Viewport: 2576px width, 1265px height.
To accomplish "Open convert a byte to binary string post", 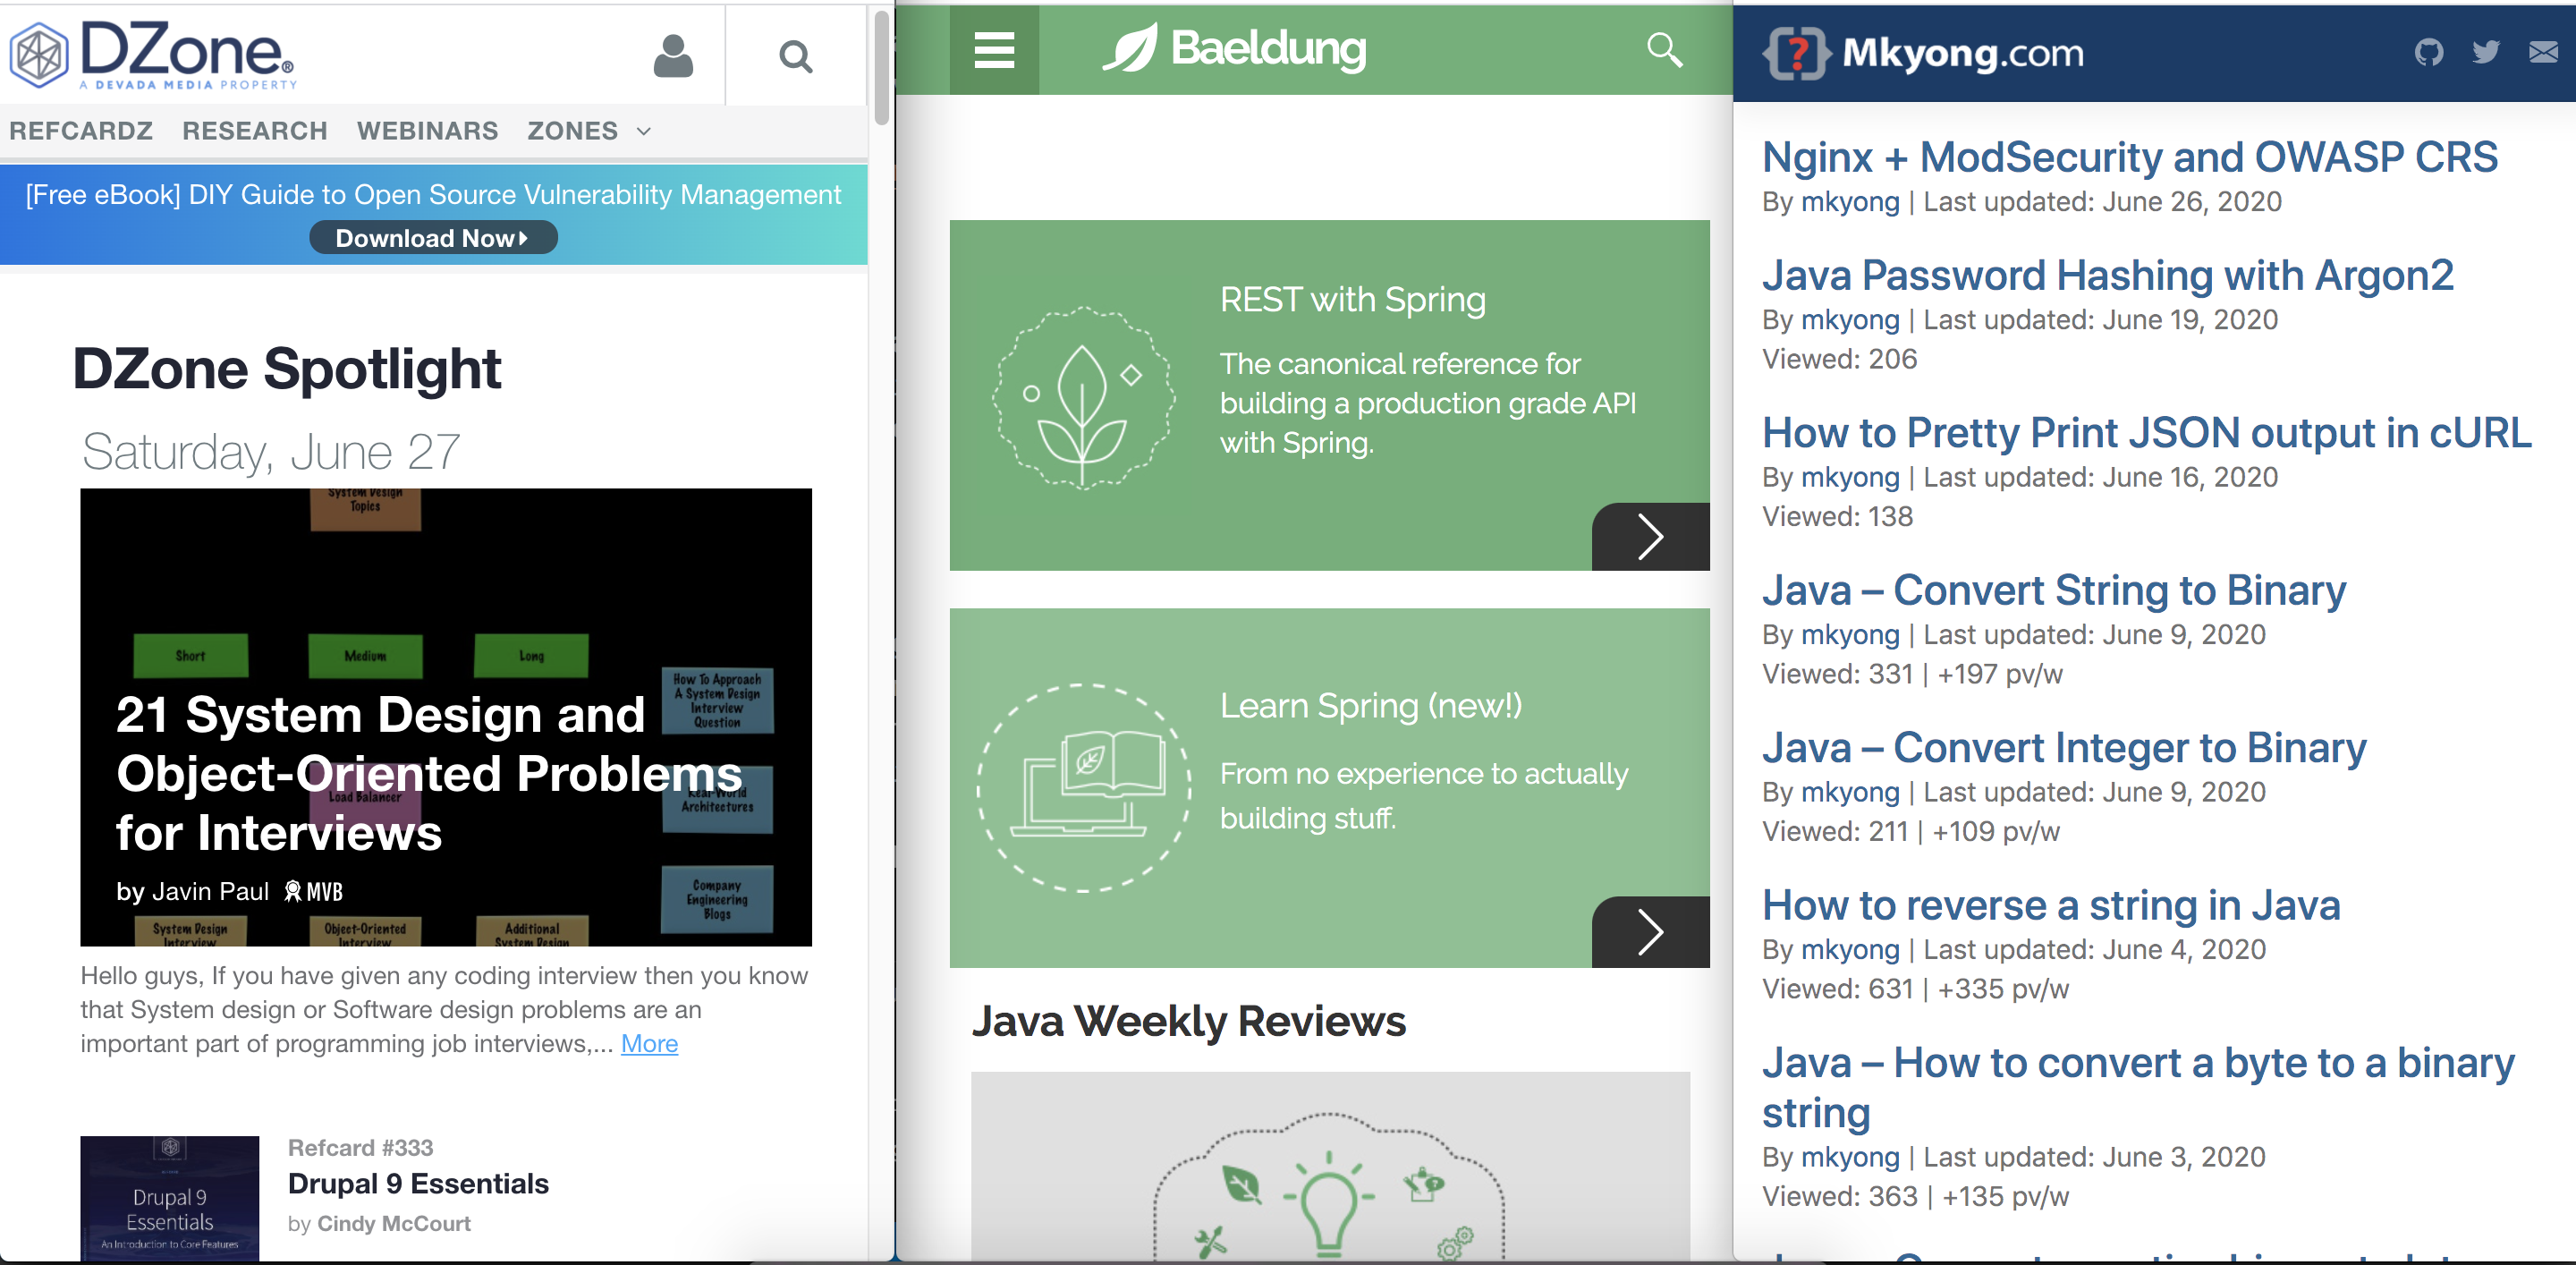I will pyautogui.click(x=2138, y=1087).
